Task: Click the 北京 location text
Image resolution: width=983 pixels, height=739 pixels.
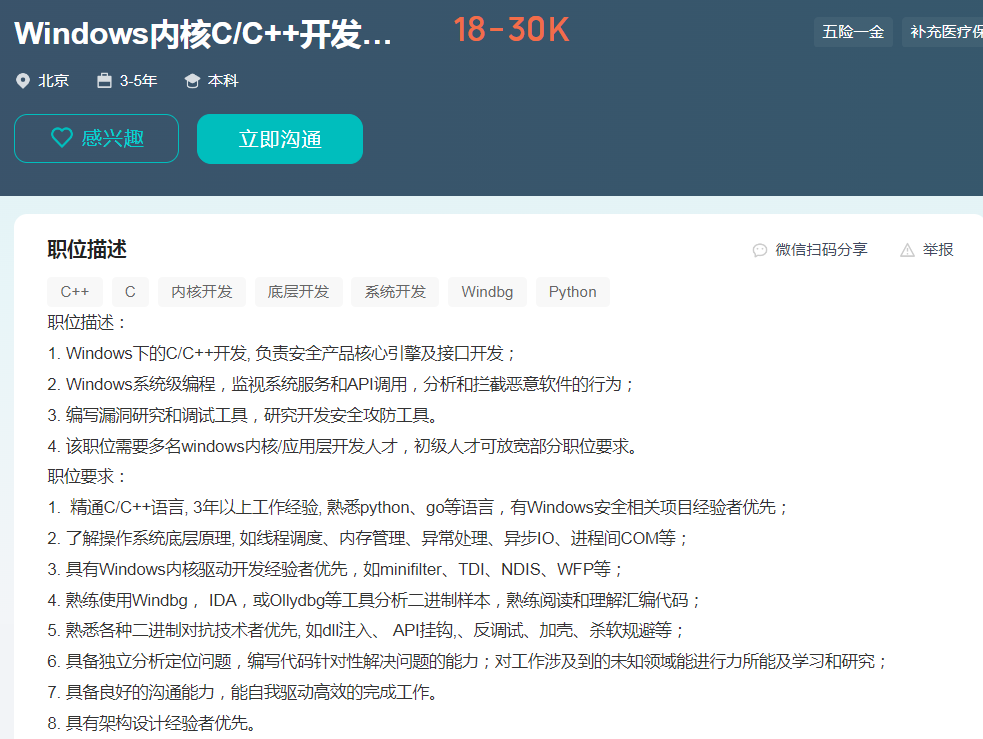Action: click(x=53, y=81)
